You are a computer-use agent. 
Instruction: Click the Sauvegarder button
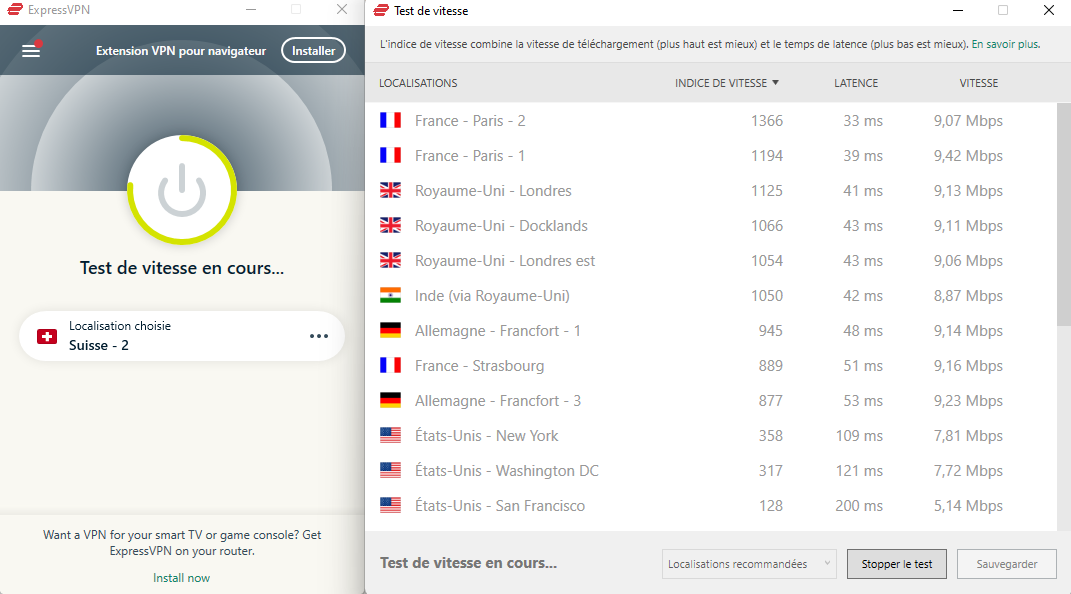1007,564
